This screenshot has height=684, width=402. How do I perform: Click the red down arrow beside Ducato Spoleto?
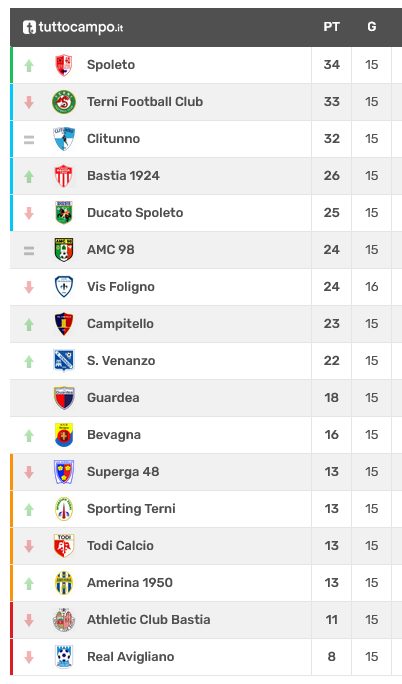tap(29, 213)
